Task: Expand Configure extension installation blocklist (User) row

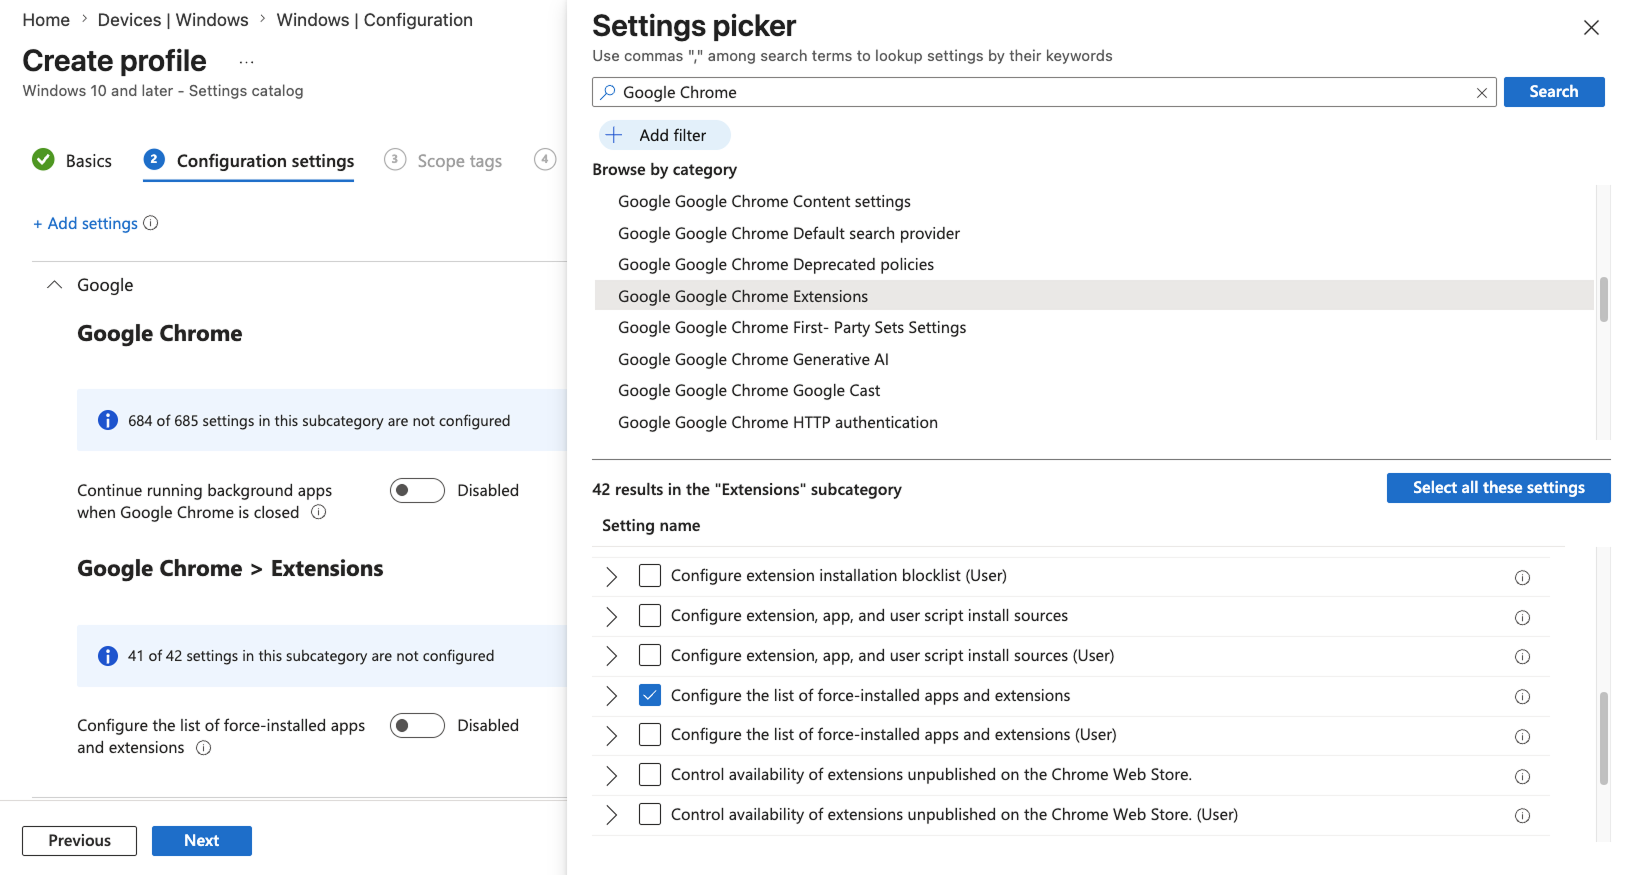Action: (612, 576)
